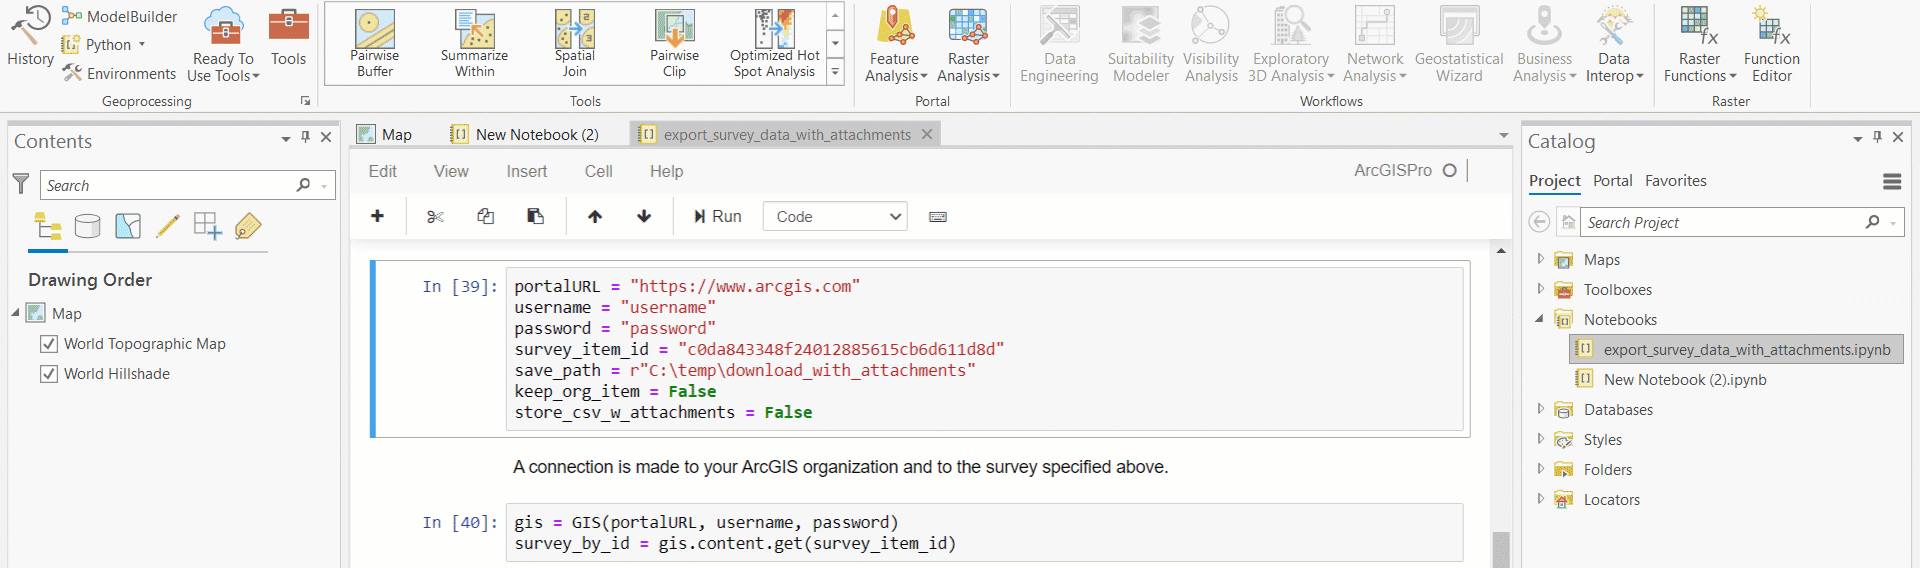The width and height of the screenshot is (1920, 568).
Task: Open the notebook Edit menu
Action: (x=383, y=171)
